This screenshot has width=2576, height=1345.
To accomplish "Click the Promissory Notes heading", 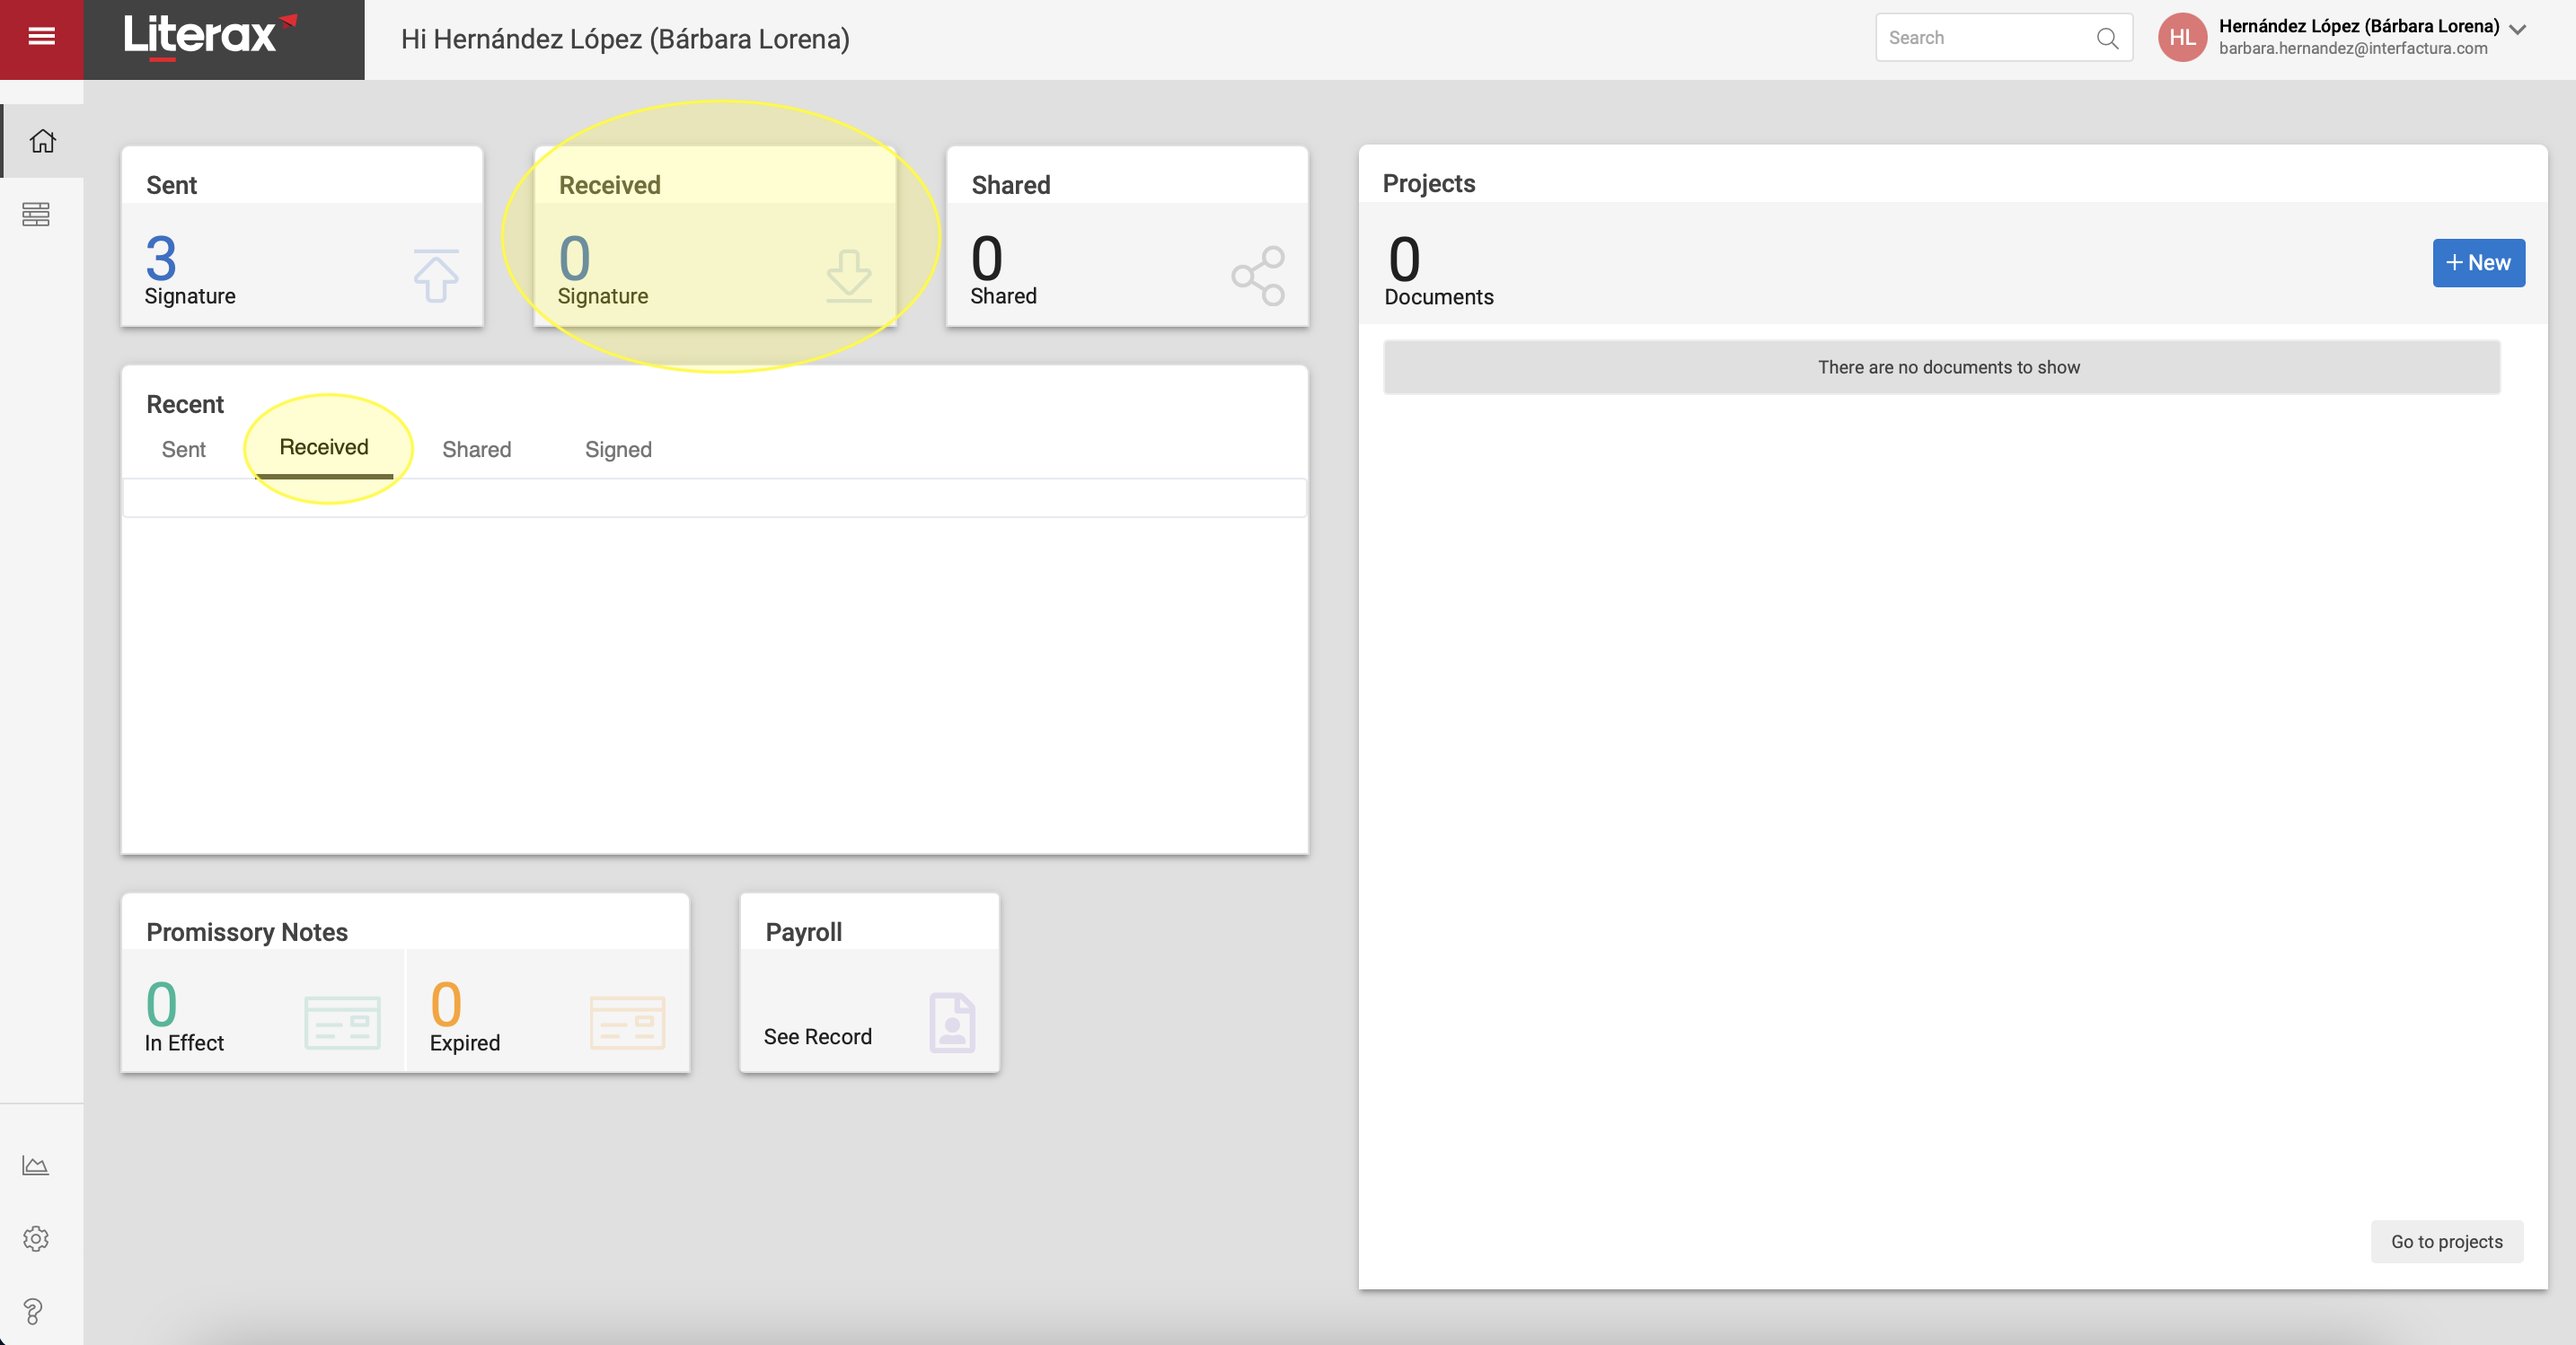I will click(x=247, y=932).
